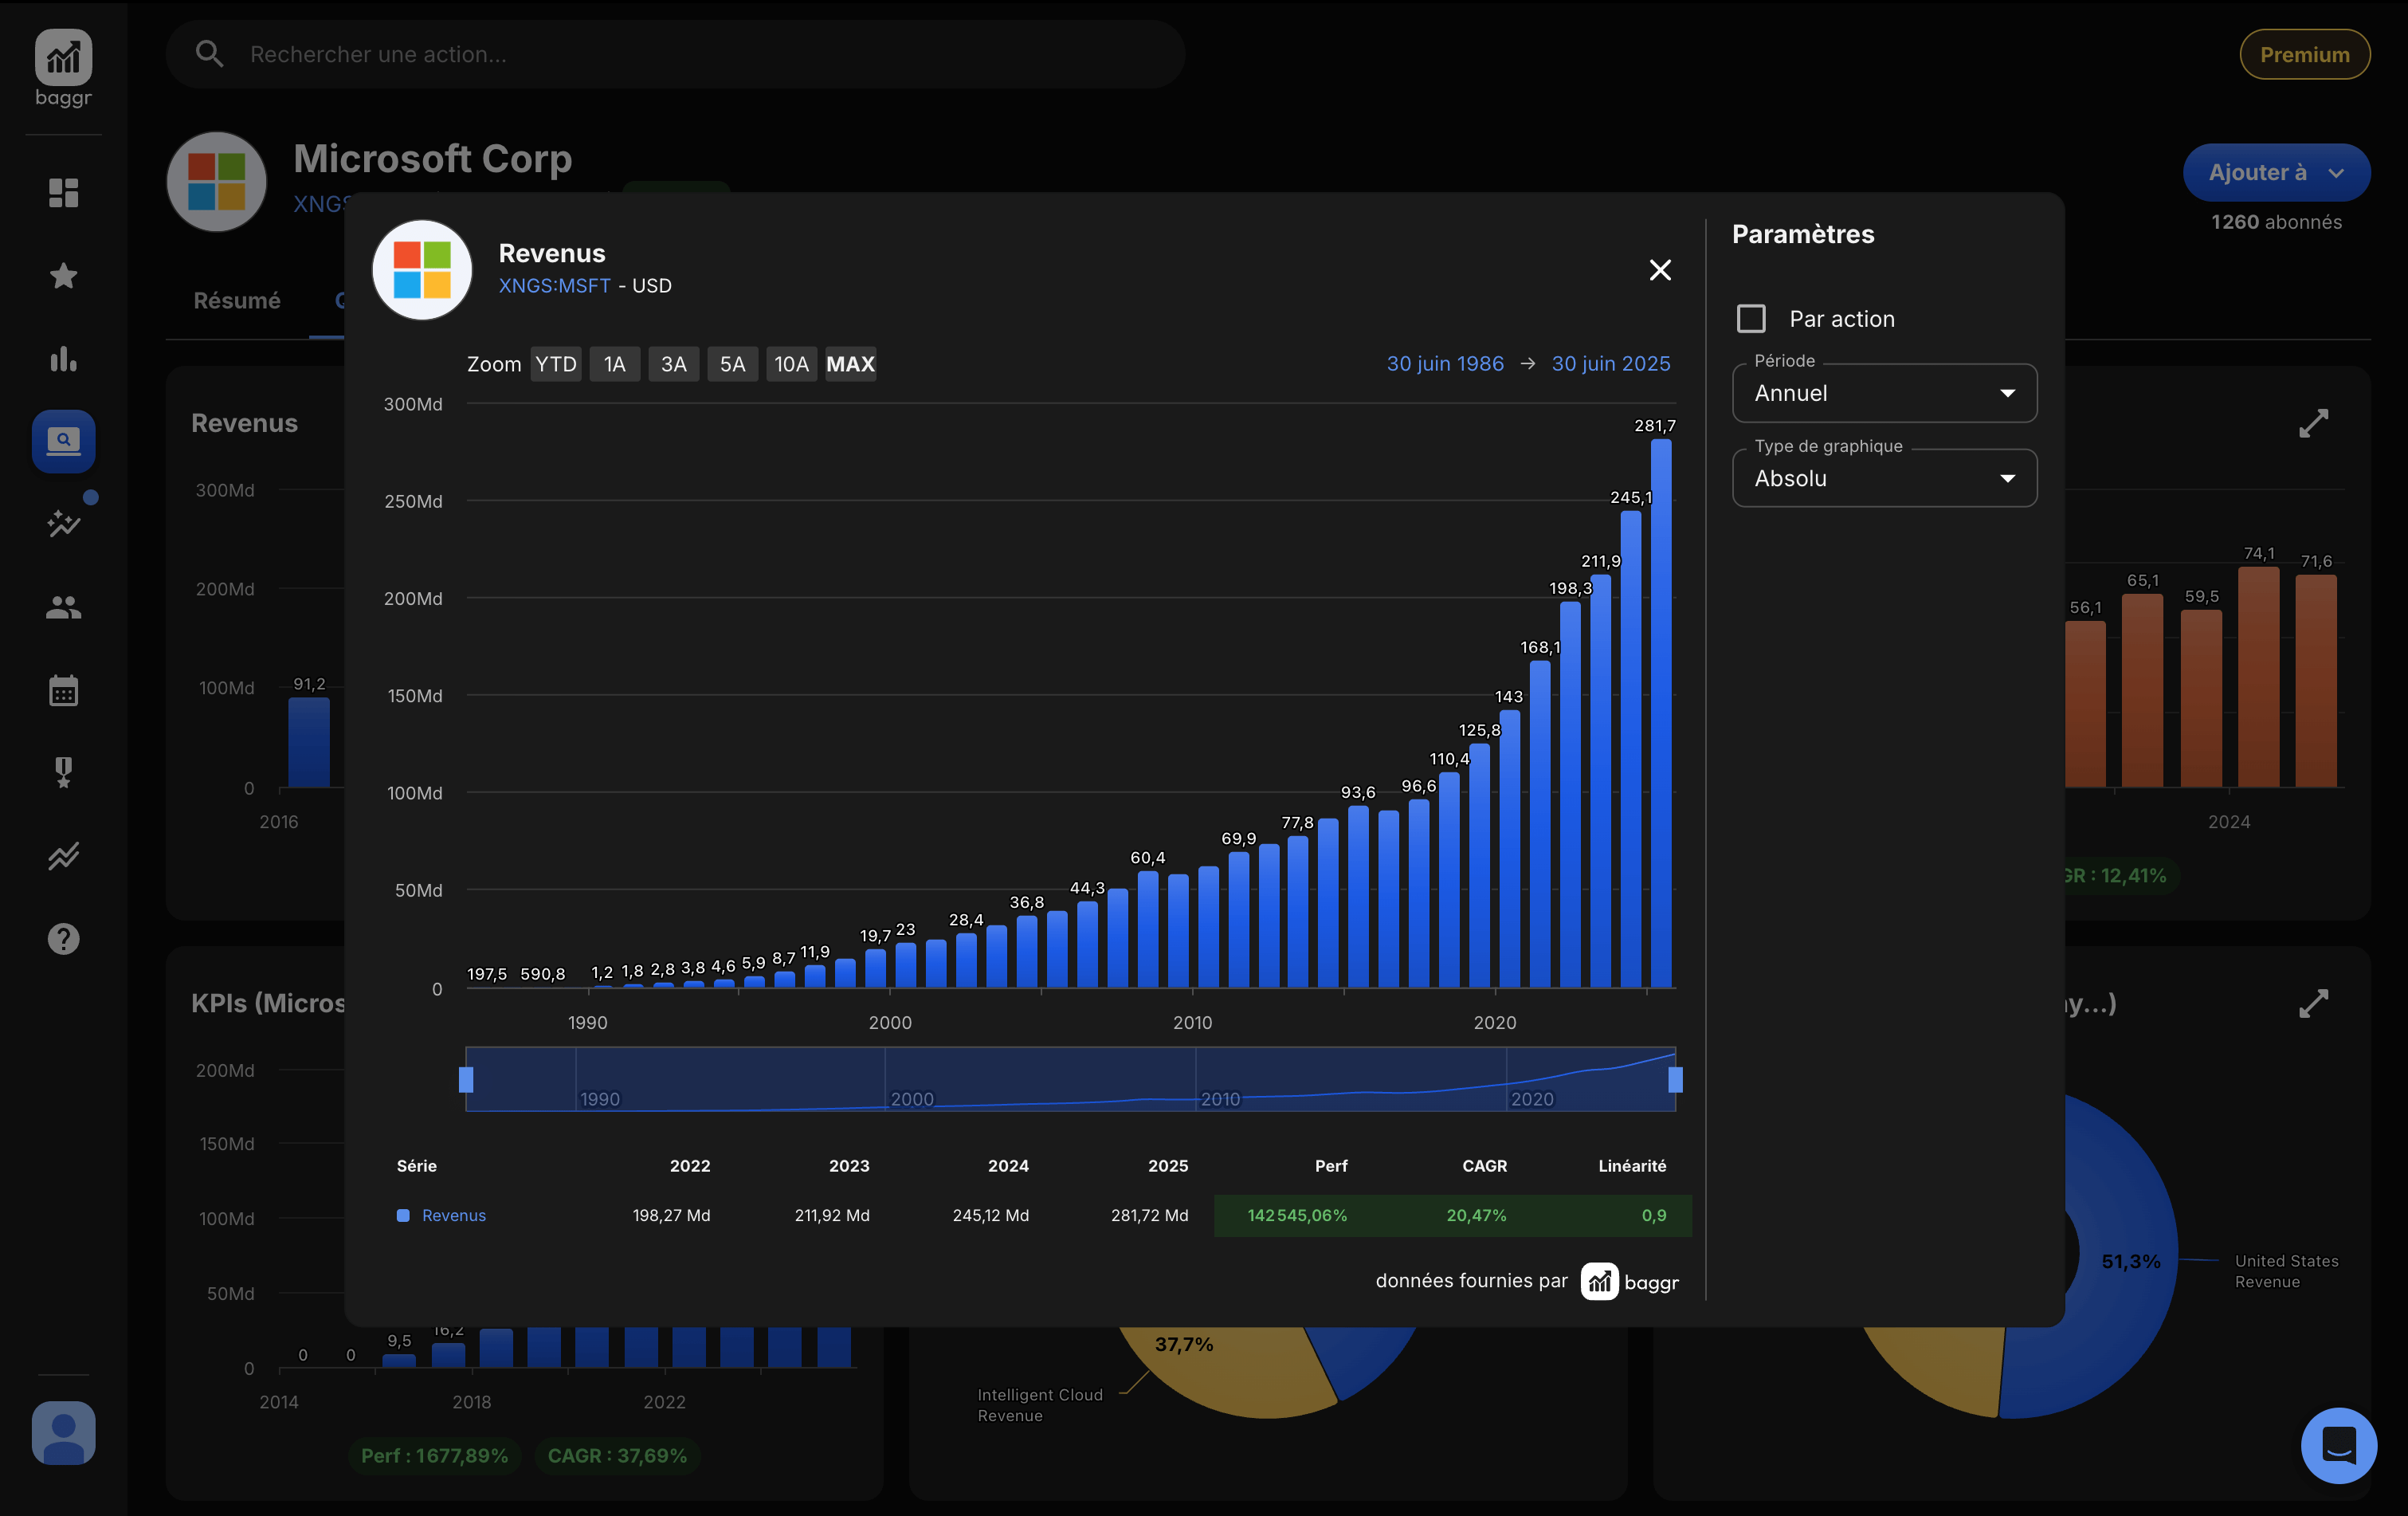Select the 5A zoom range

pyautogui.click(x=732, y=364)
